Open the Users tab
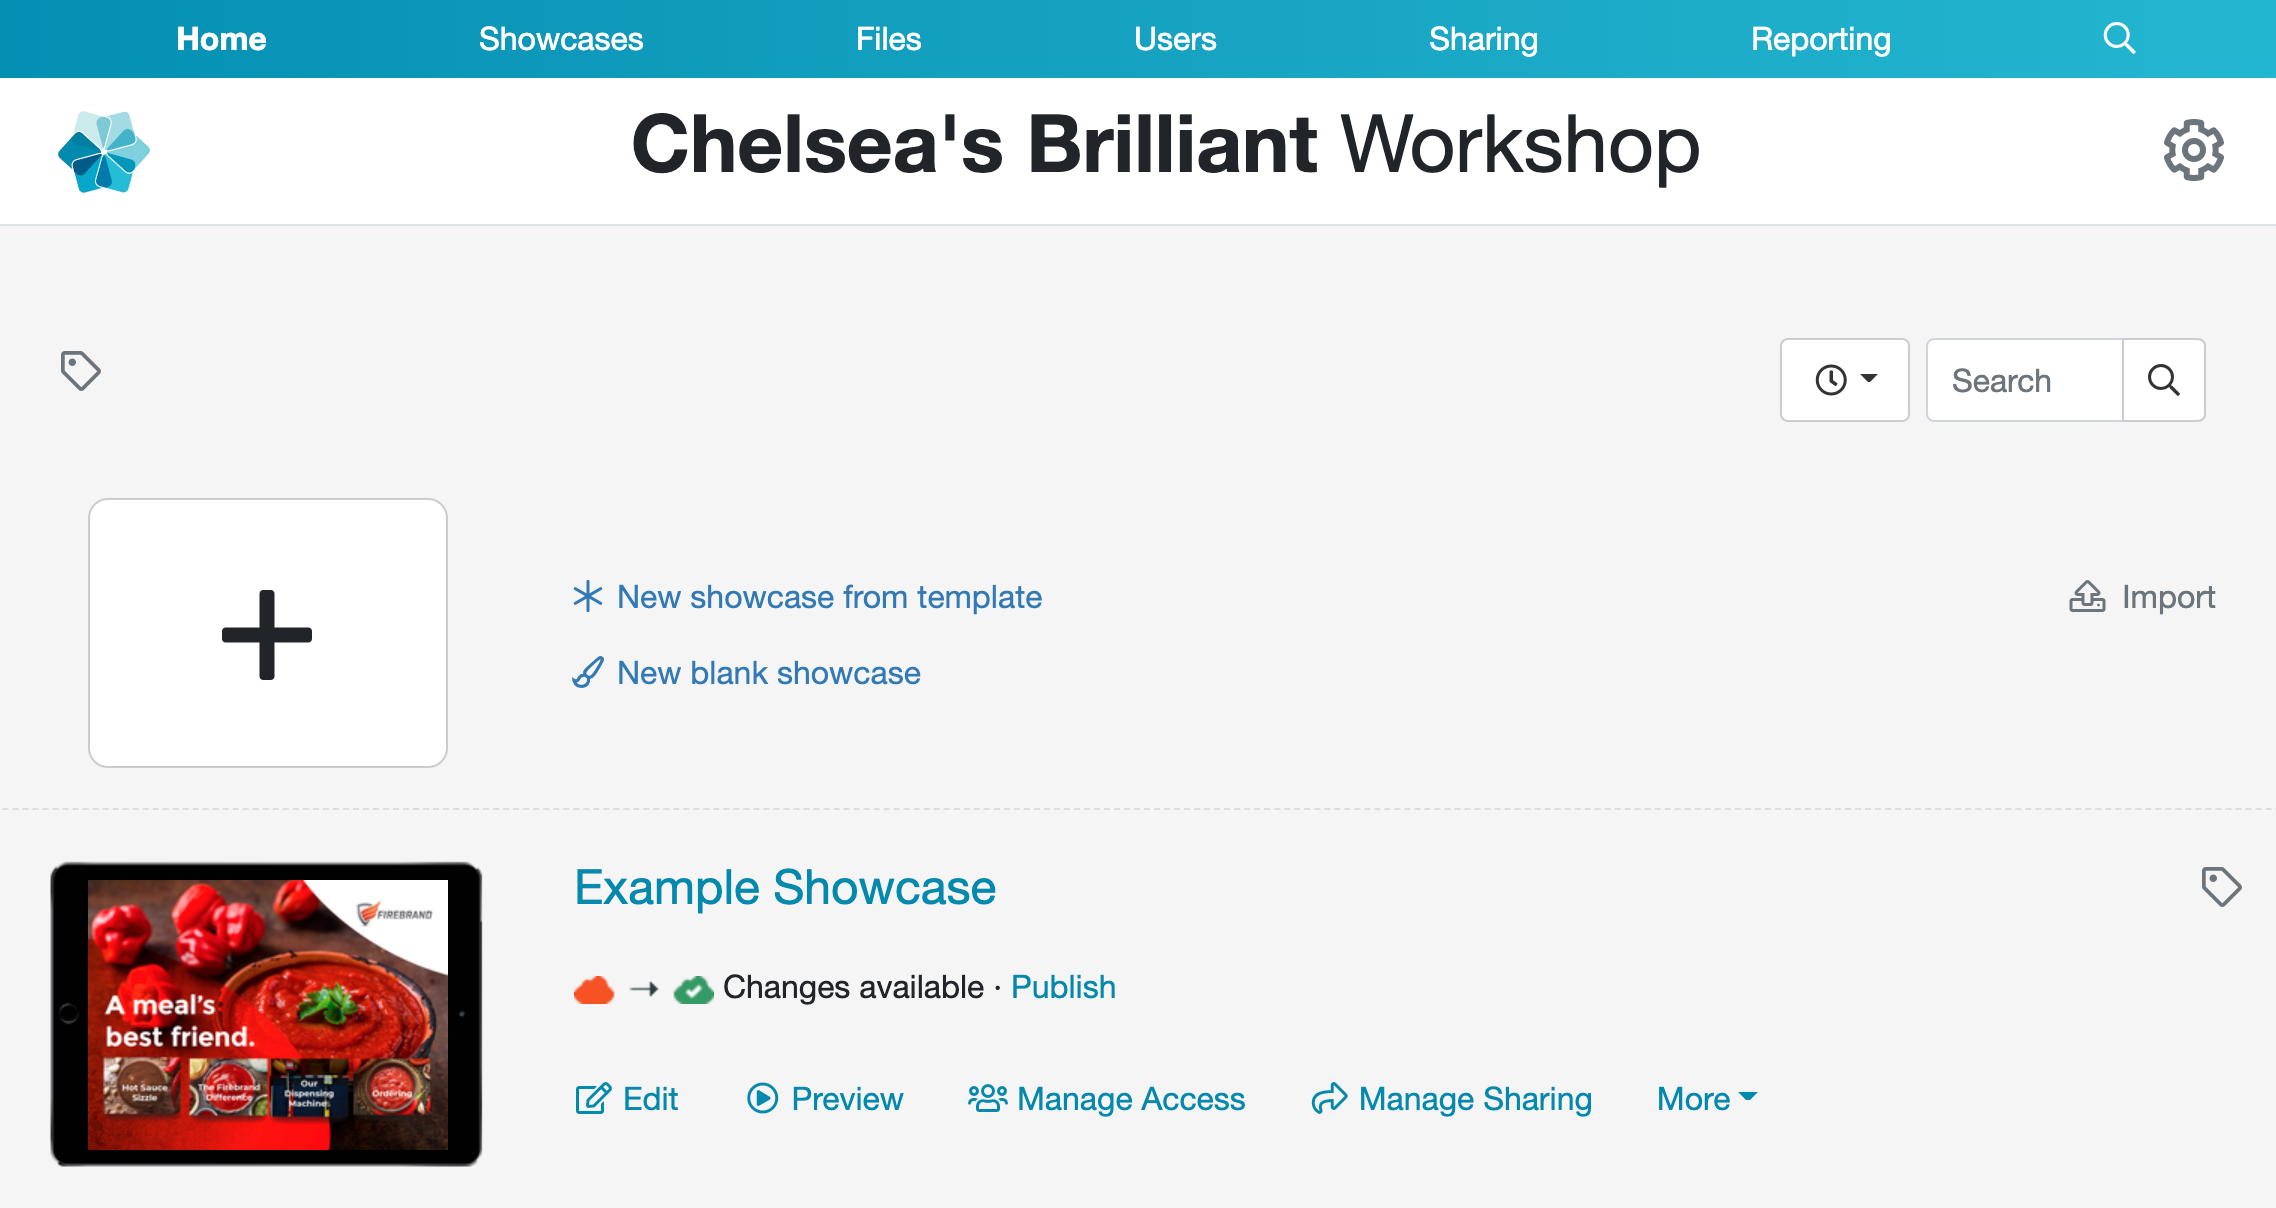The width and height of the screenshot is (2276, 1208). [1175, 39]
